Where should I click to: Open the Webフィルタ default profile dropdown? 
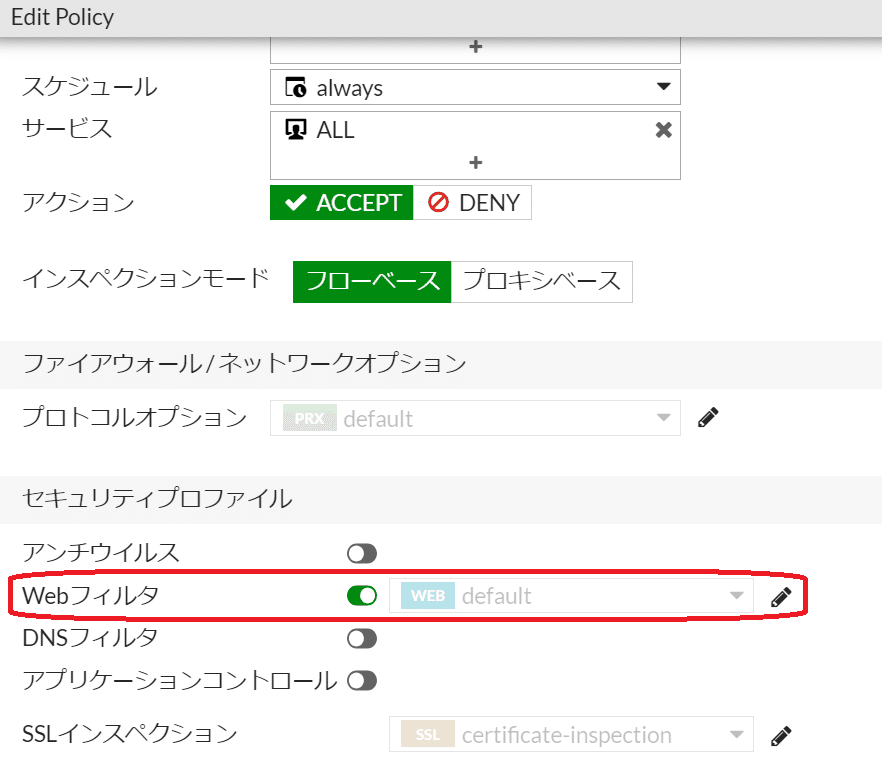coord(571,596)
